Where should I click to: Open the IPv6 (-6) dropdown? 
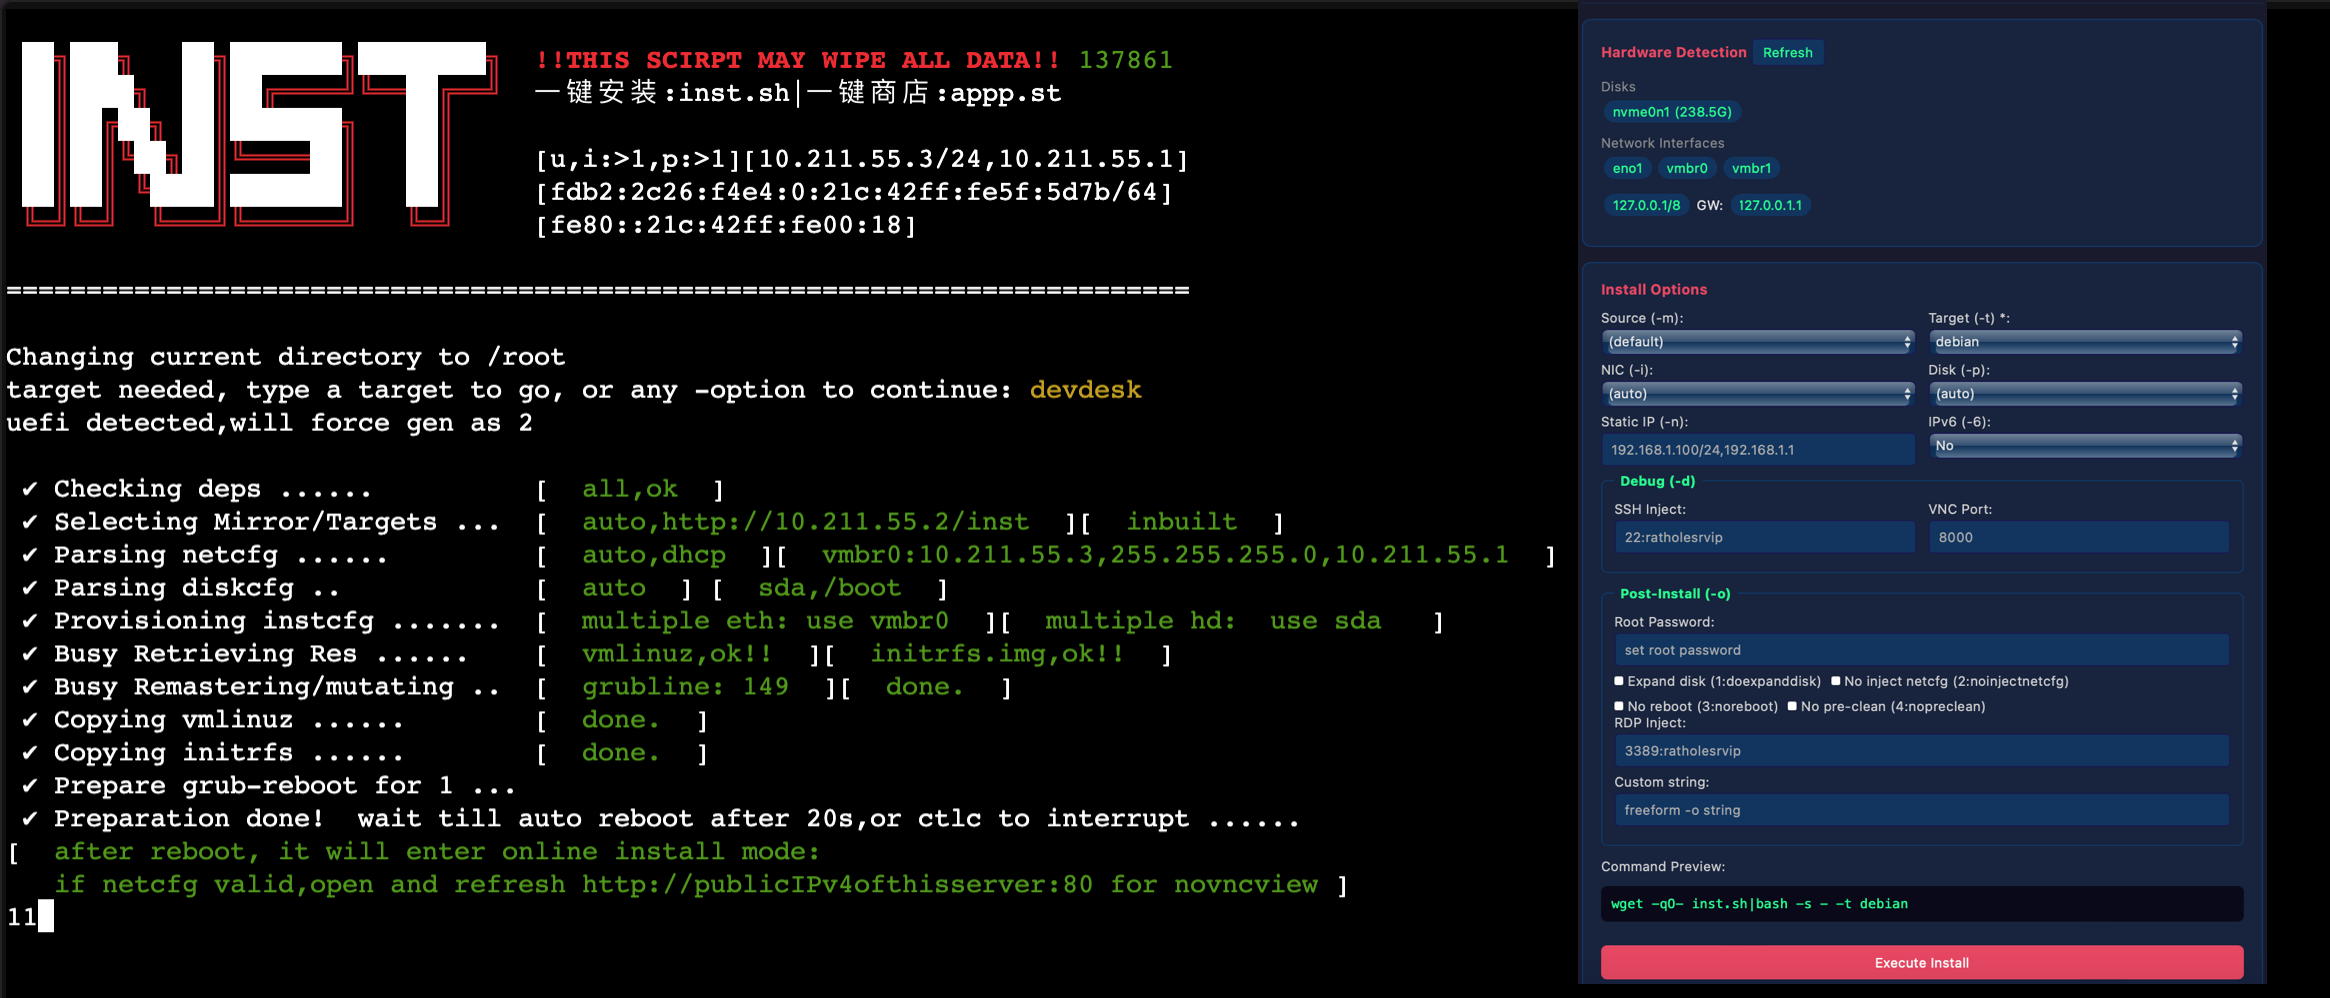(2085, 446)
